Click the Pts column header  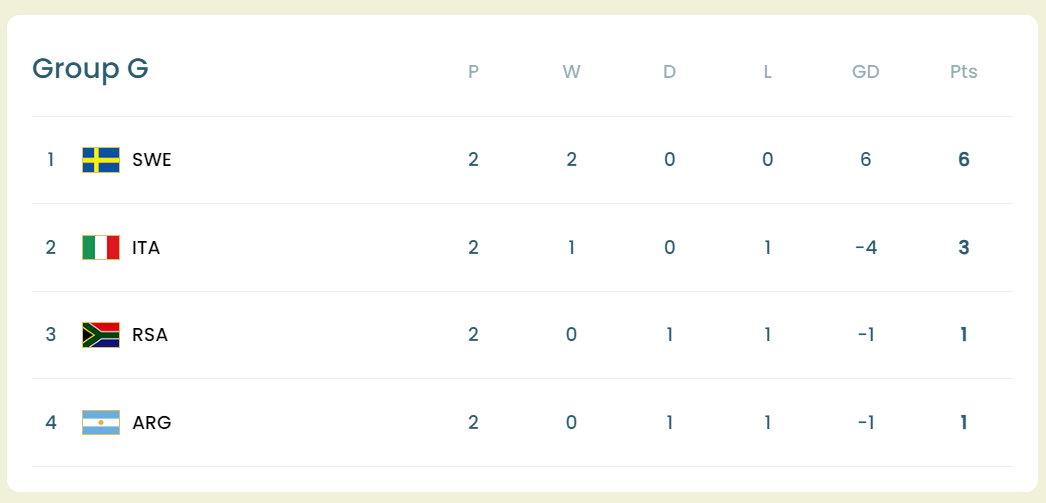tap(964, 72)
